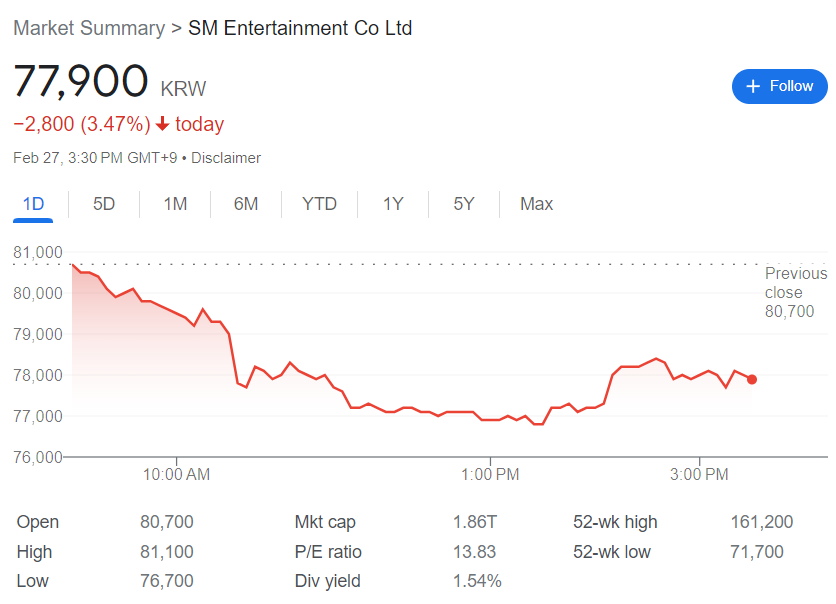Switch to the 5D chart tab
Viewport: 836px width, 604px height.
104,204
